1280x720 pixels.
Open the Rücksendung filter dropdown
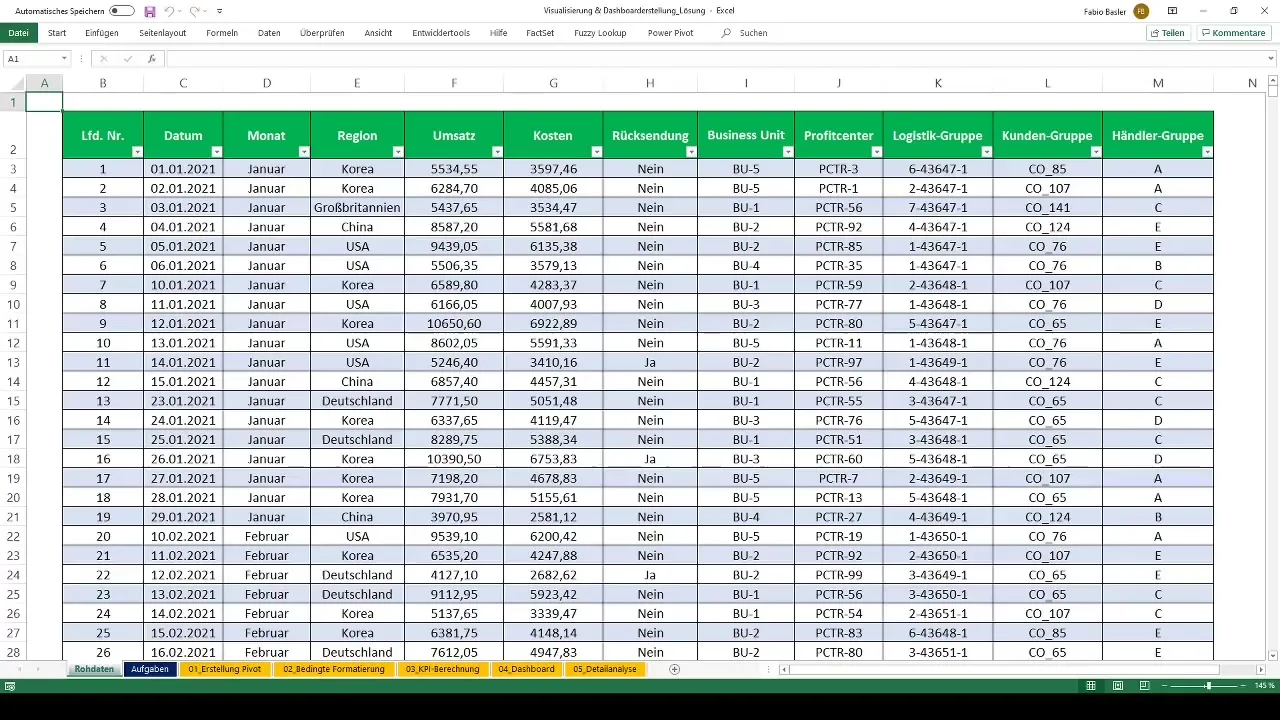point(691,152)
